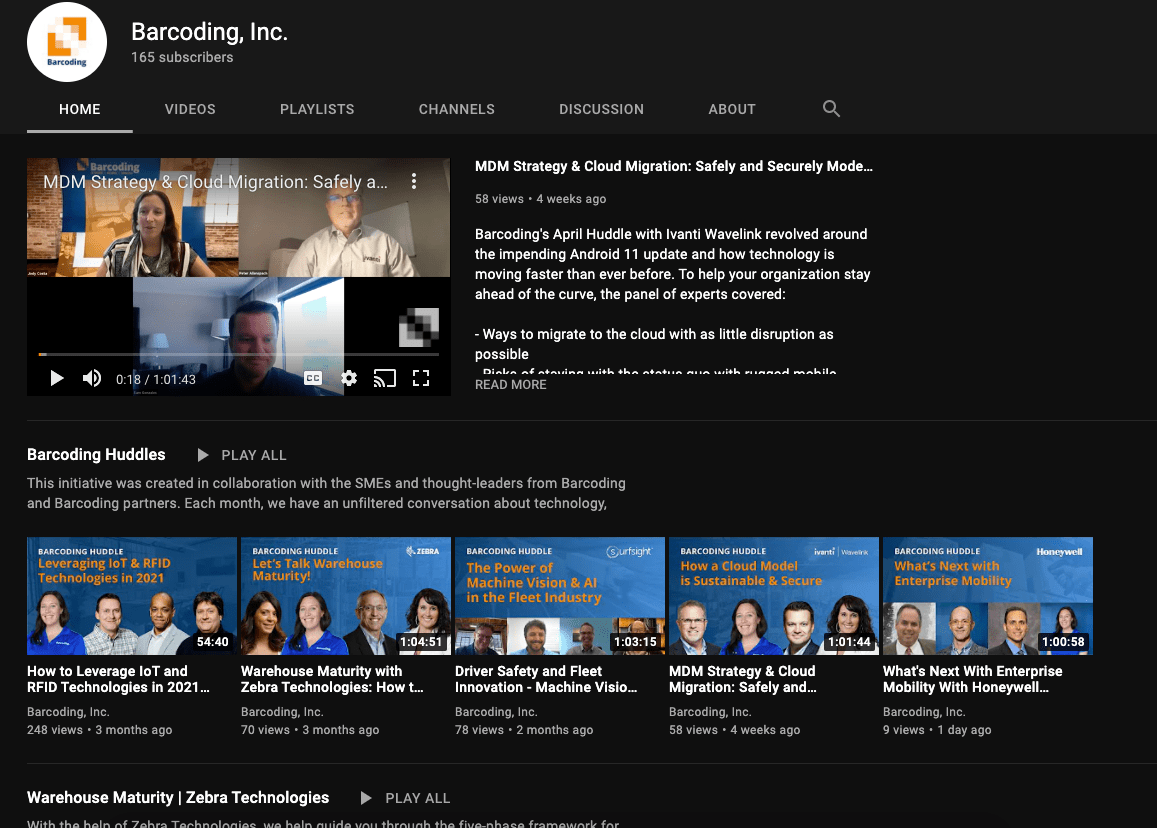The width and height of the screenshot is (1157, 828).
Task: Switch to the HOME tab
Action: (x=80, y=109)
